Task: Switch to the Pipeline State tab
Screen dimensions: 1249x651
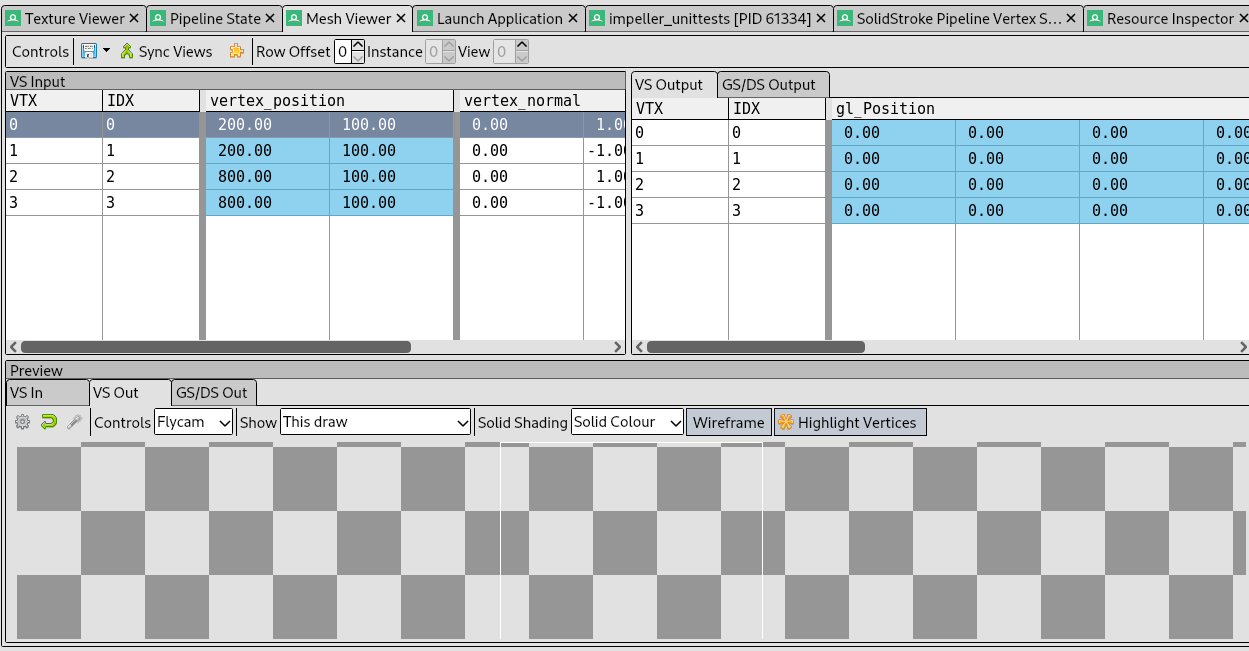Action: (215, 18)
